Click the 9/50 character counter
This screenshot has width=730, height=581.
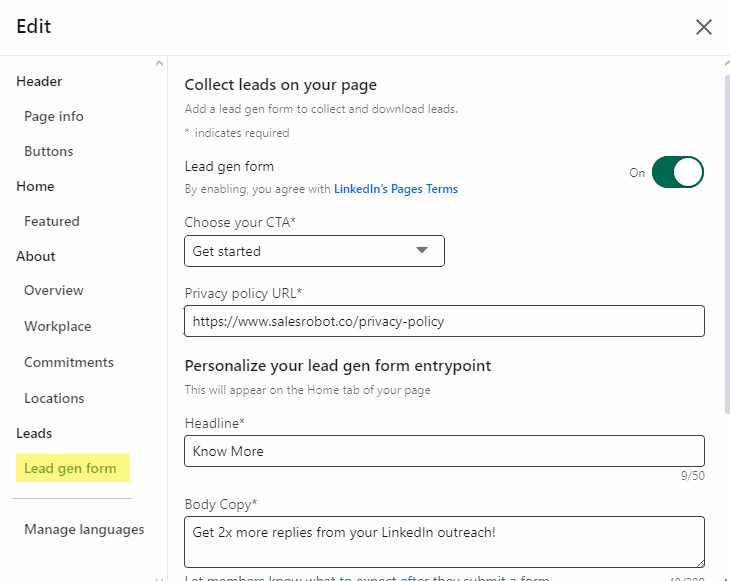coord(692,476)
